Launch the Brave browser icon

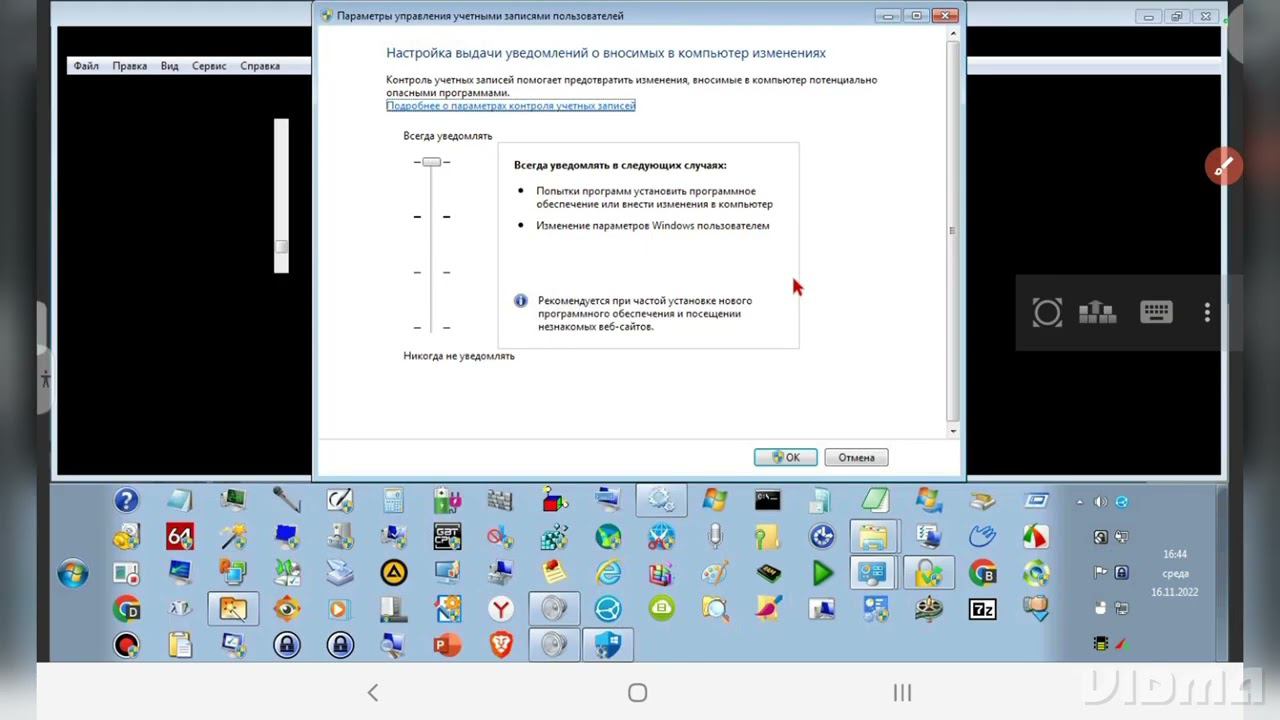click(501, 645)
